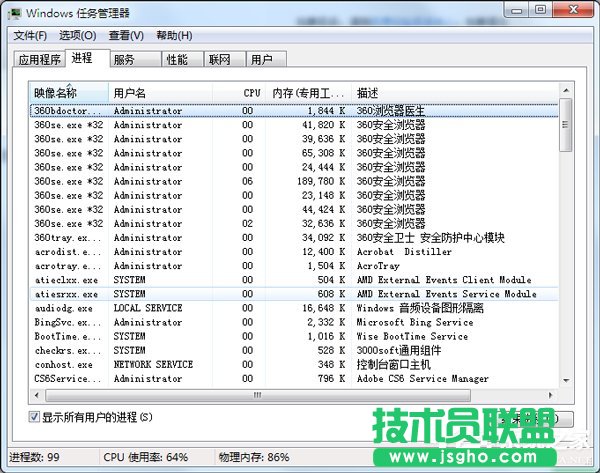Switch to the 性能 tab
Viewport: 600px width, 473px height.
click(177, 60)
